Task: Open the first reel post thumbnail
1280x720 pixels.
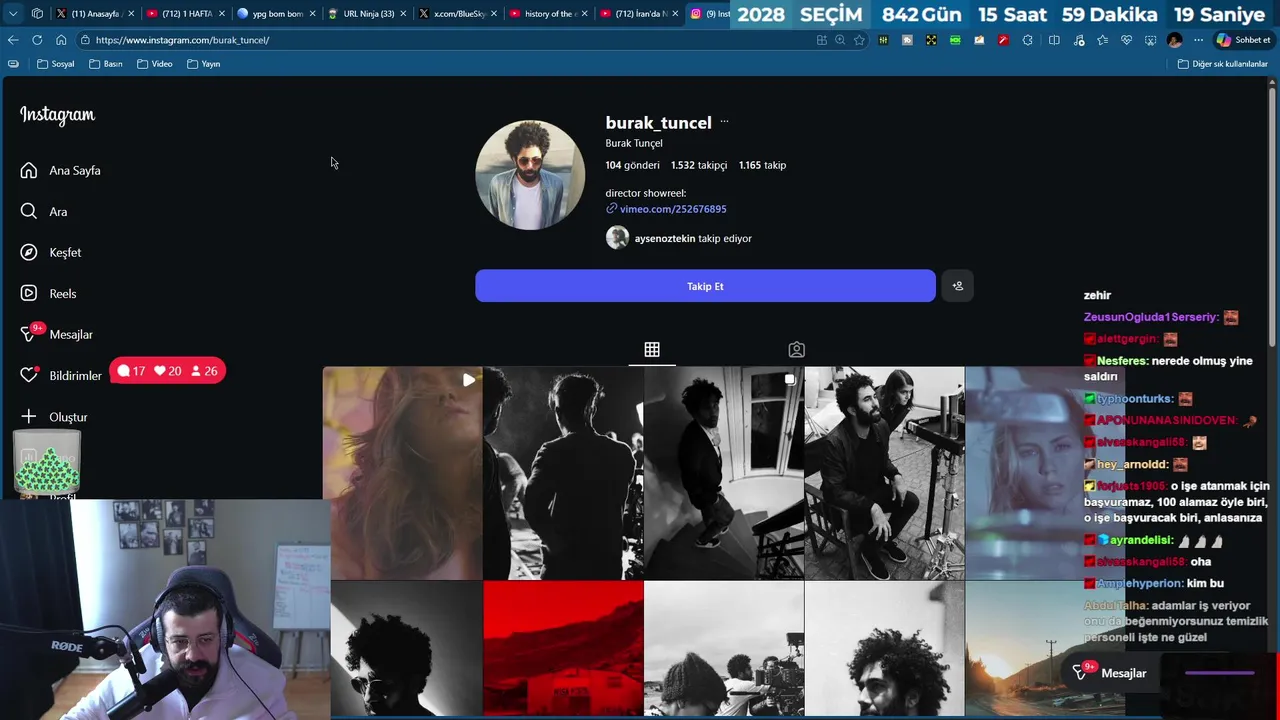Action: coord(402,472)
